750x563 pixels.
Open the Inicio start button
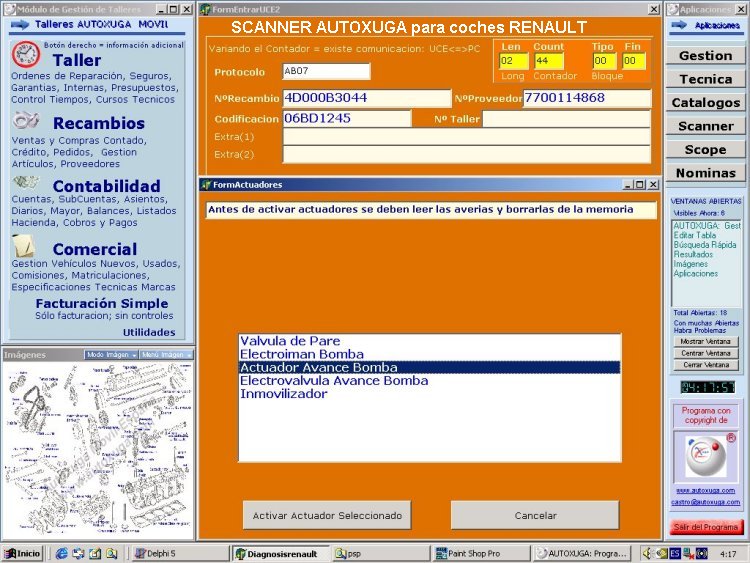click(x=22, y=553)
